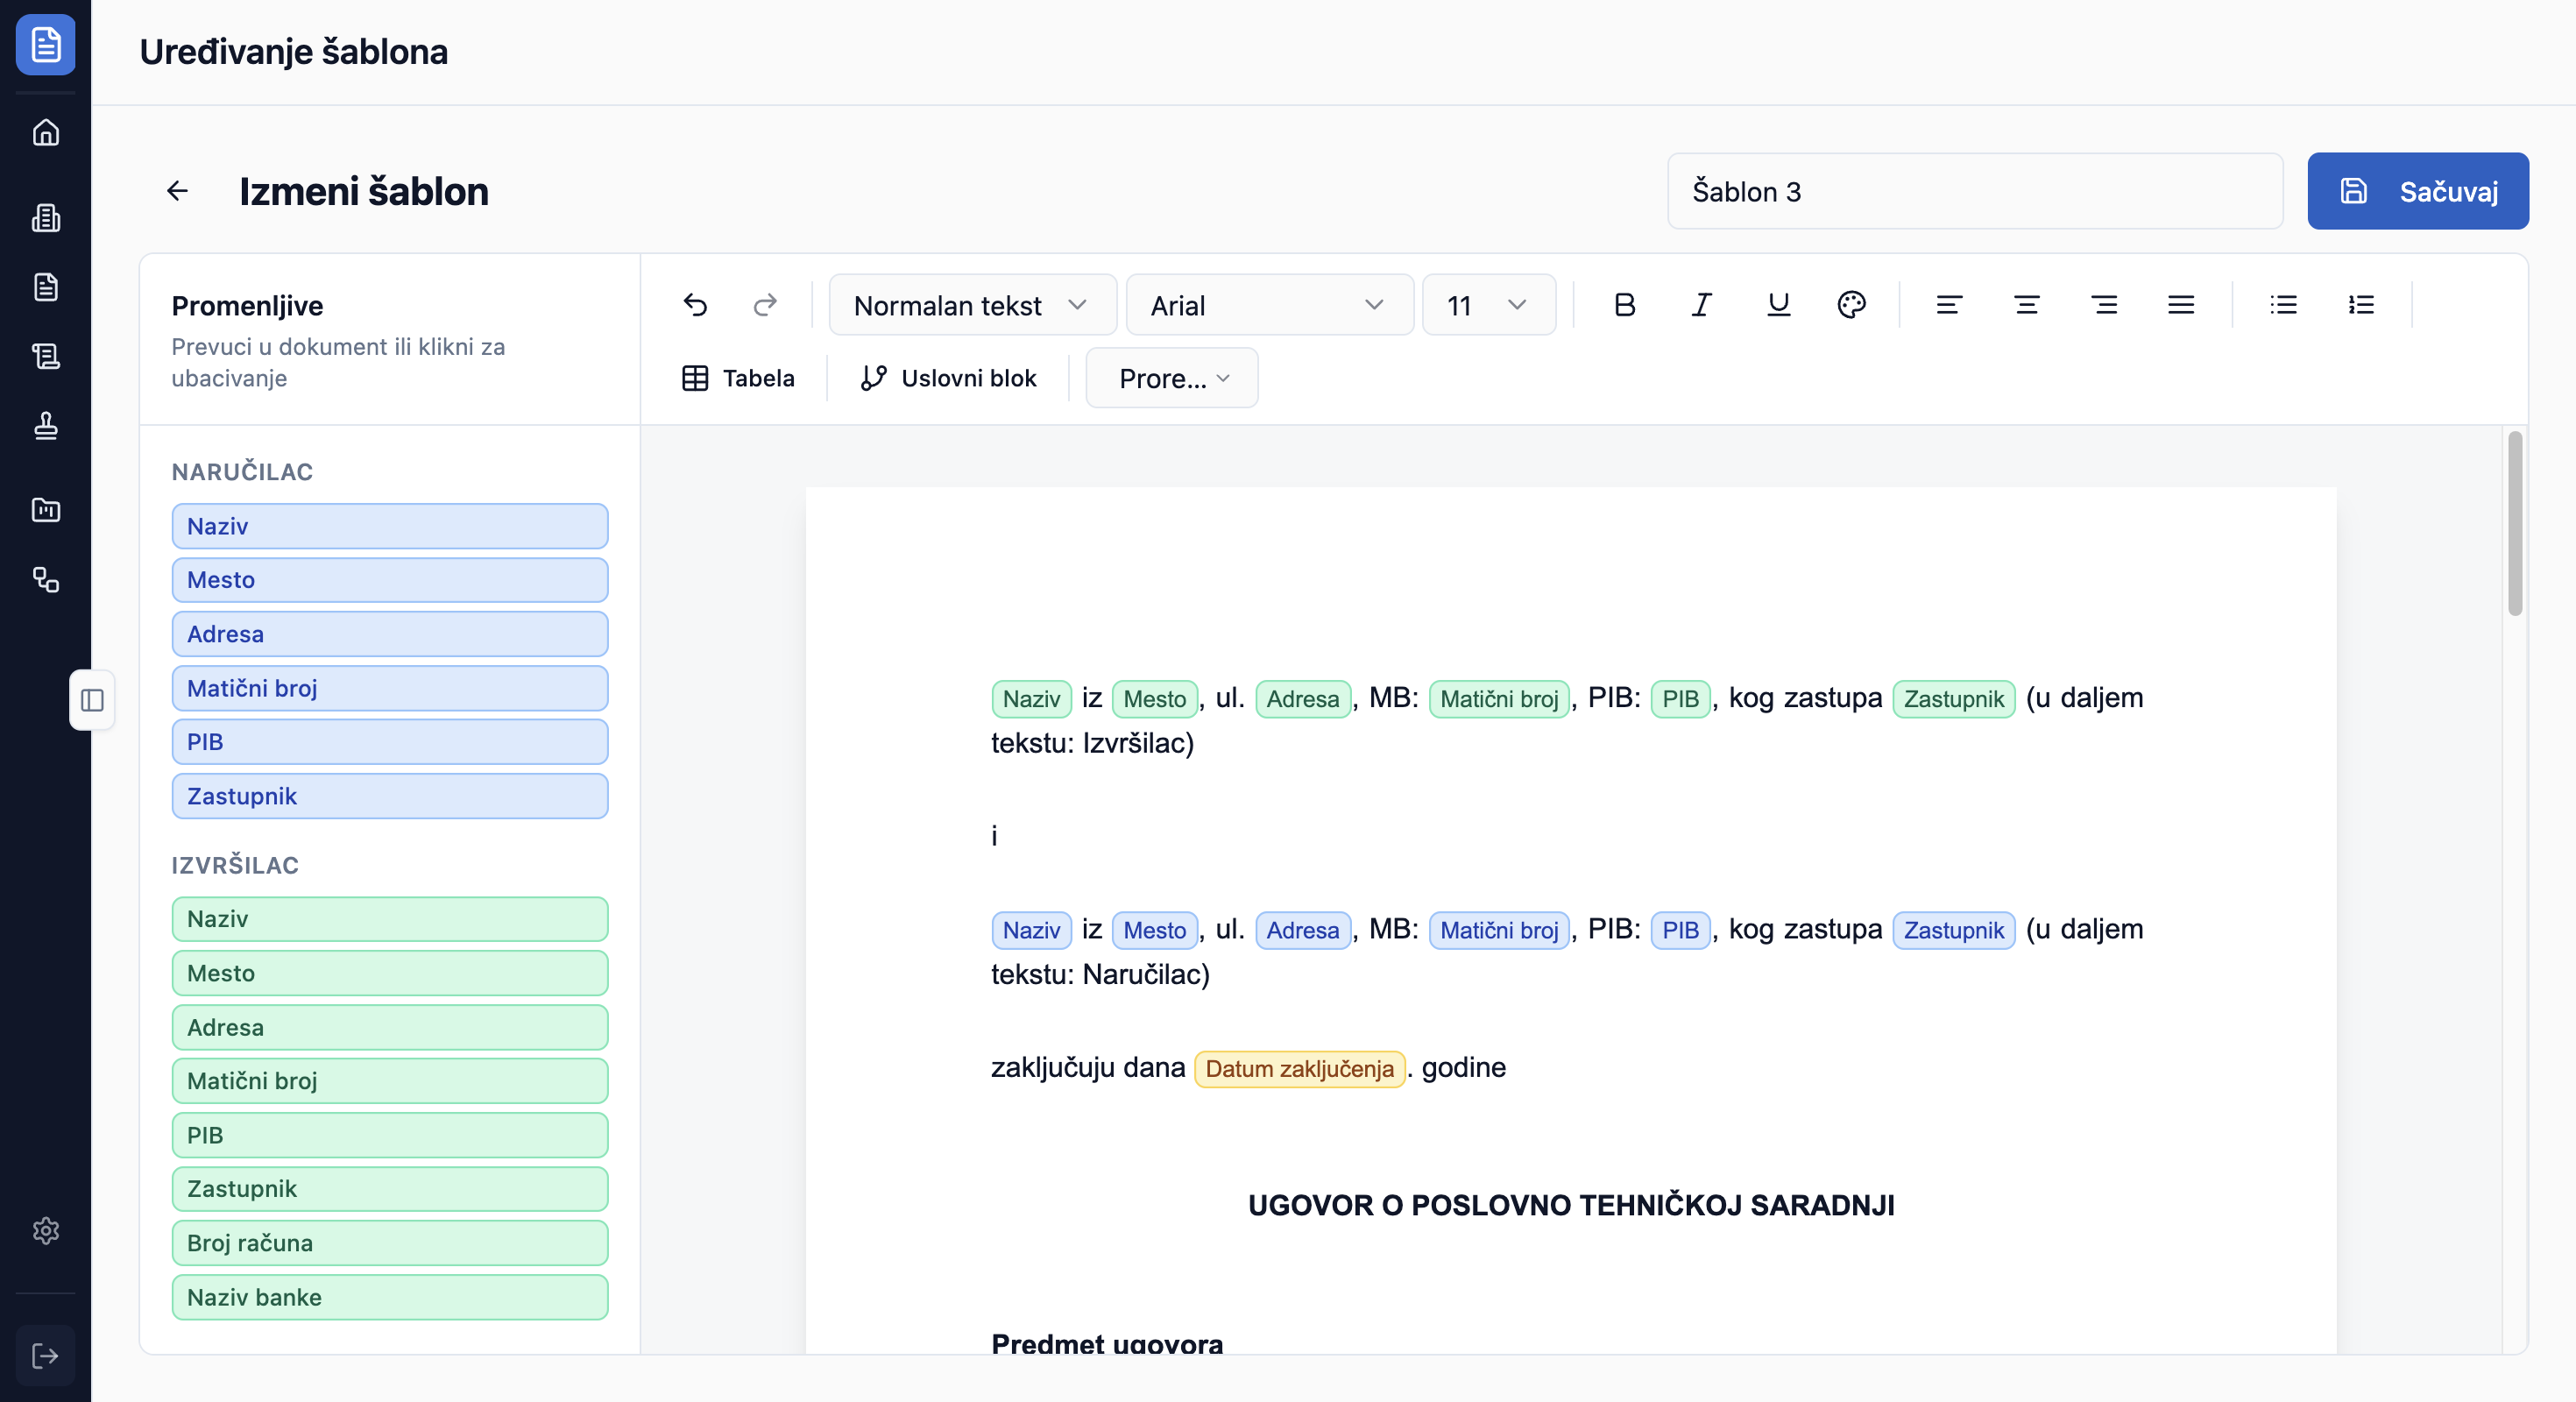Insert an Uslovni blok
This screenshot has width=2576, height=1402.
tap(948, 378)
